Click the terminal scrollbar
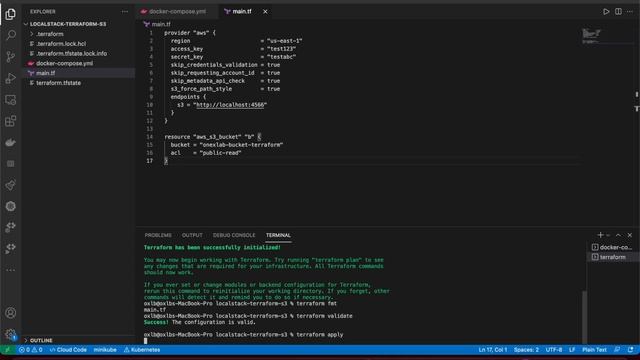The height and width of the screenshot is (360, 640). tap(584, 316)
